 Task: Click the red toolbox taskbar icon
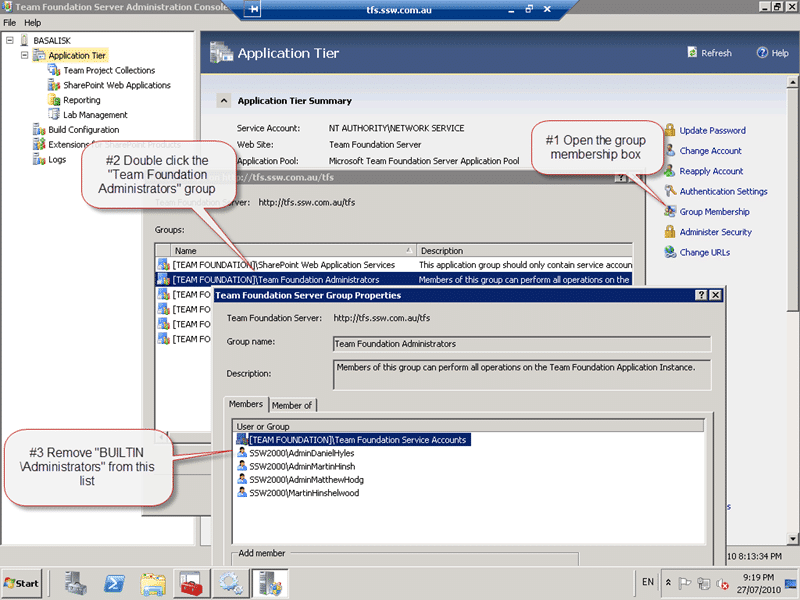[191, 583]
